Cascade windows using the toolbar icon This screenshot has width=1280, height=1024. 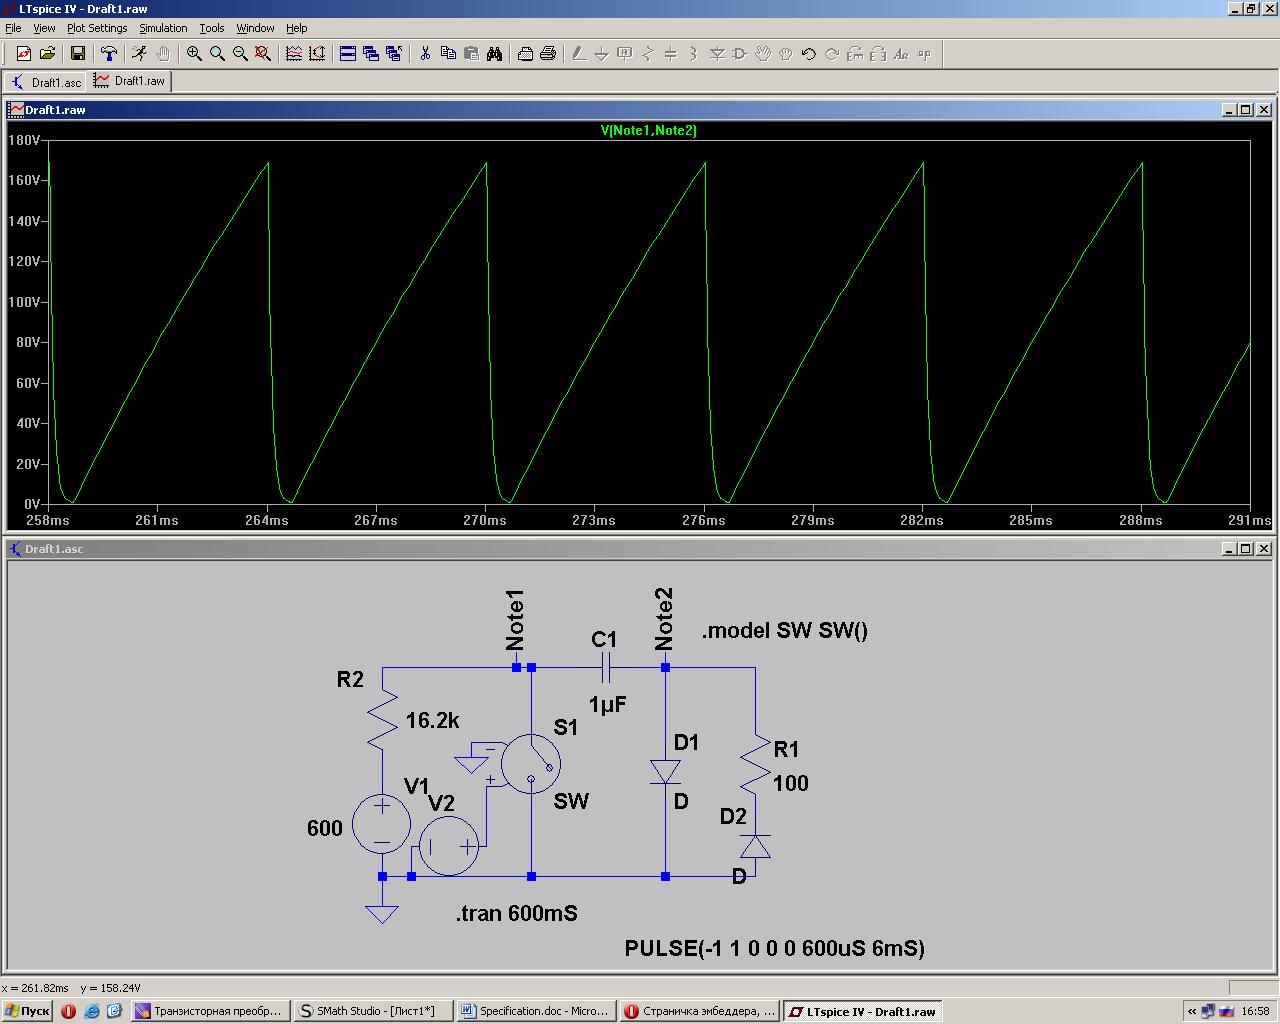371,54
